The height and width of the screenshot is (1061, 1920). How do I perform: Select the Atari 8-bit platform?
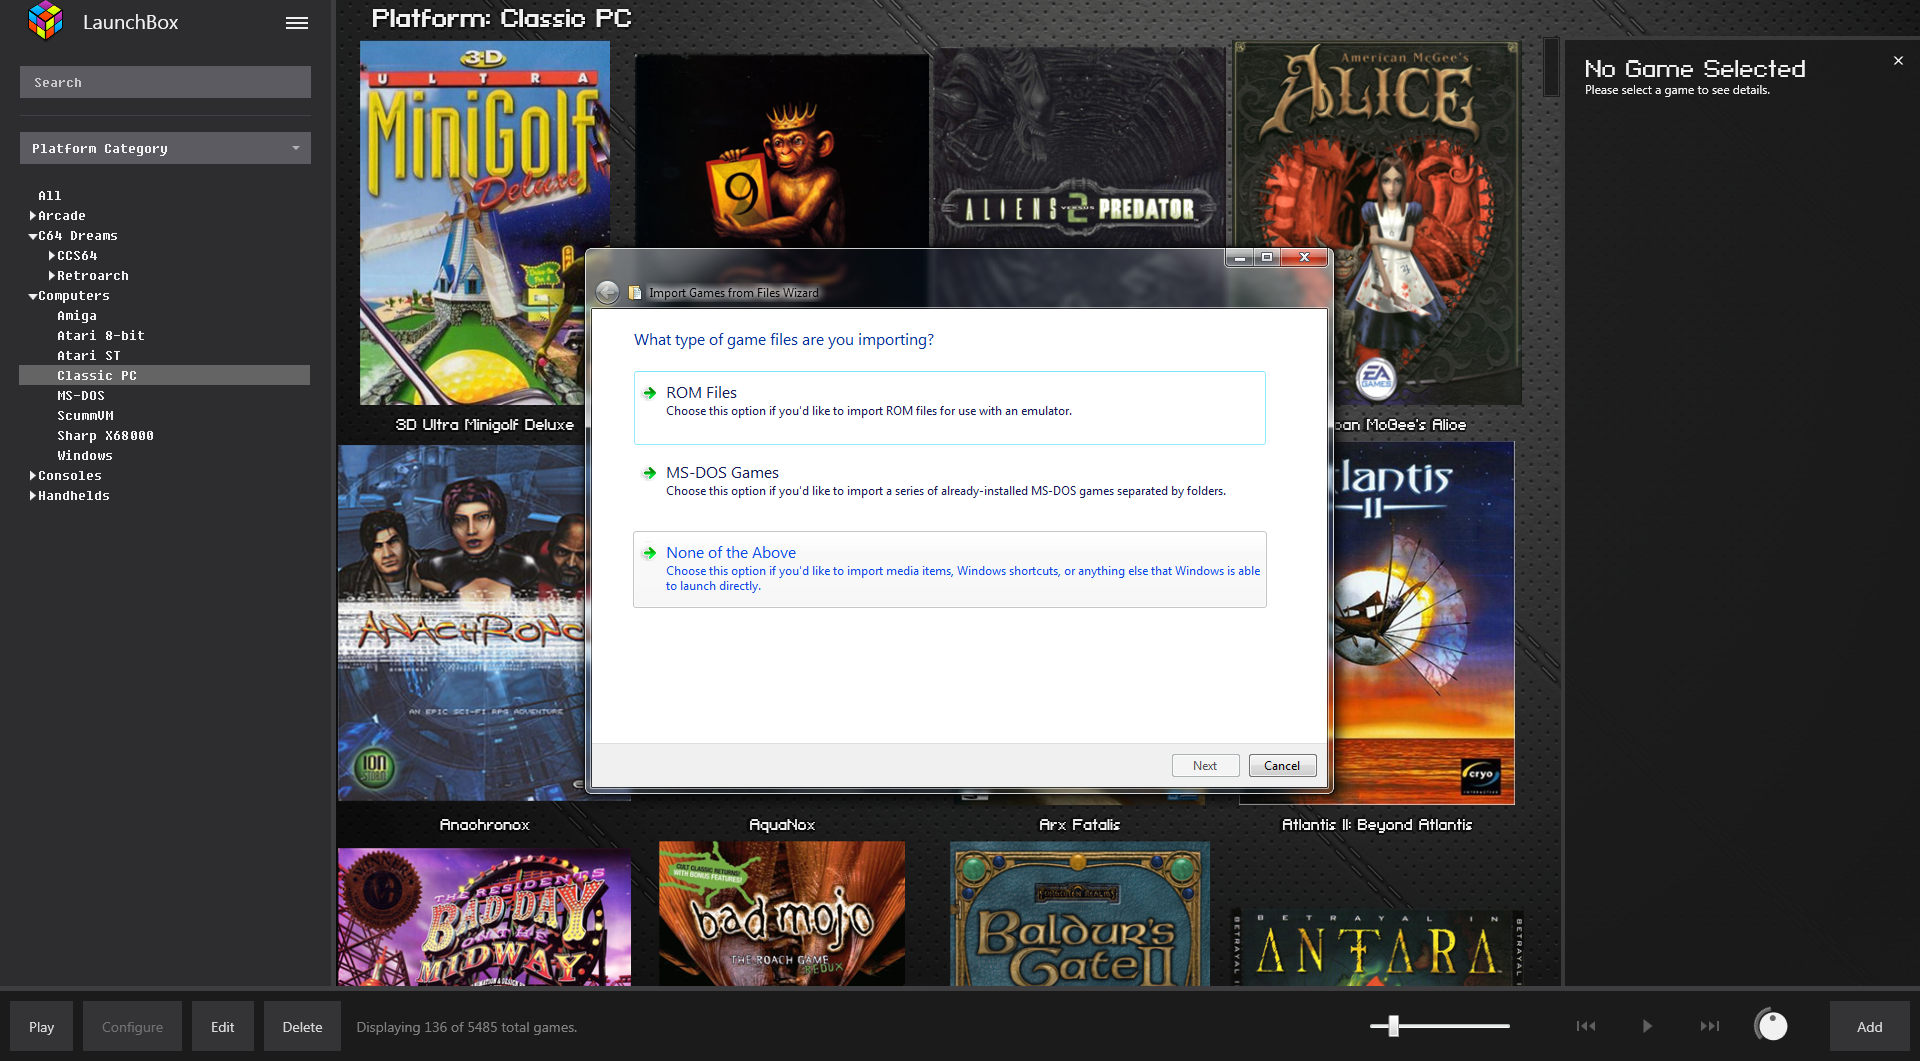coord(101,336)
